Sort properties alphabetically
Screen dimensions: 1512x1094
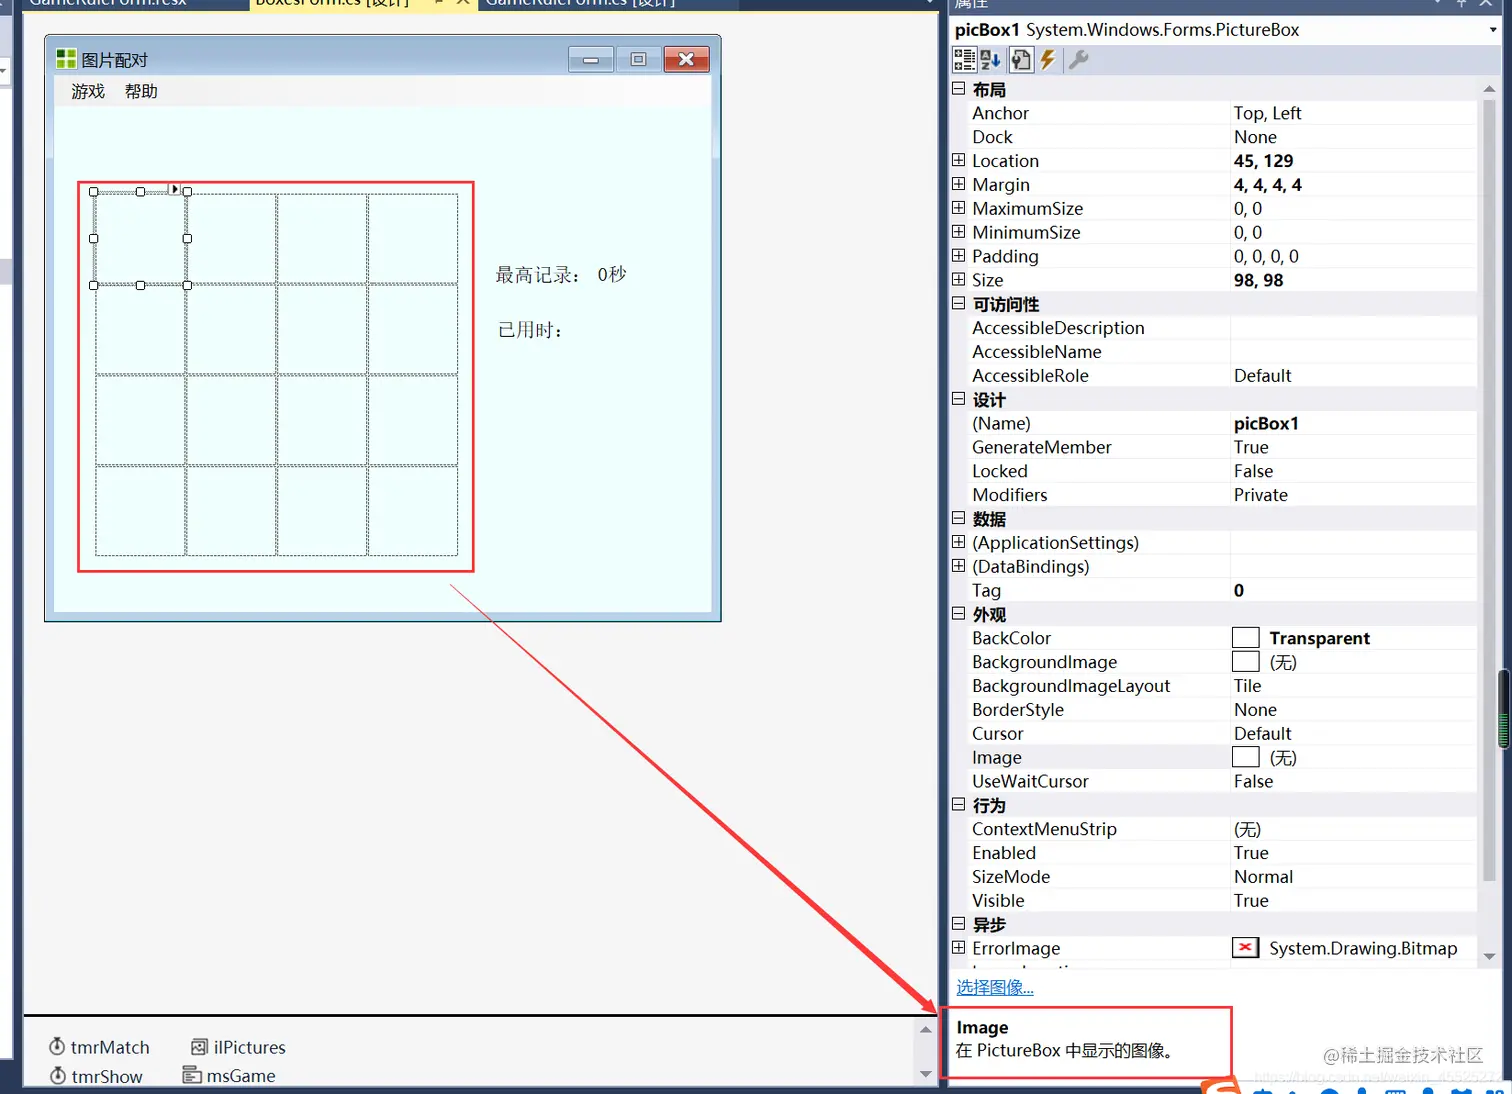click(990, 60)
